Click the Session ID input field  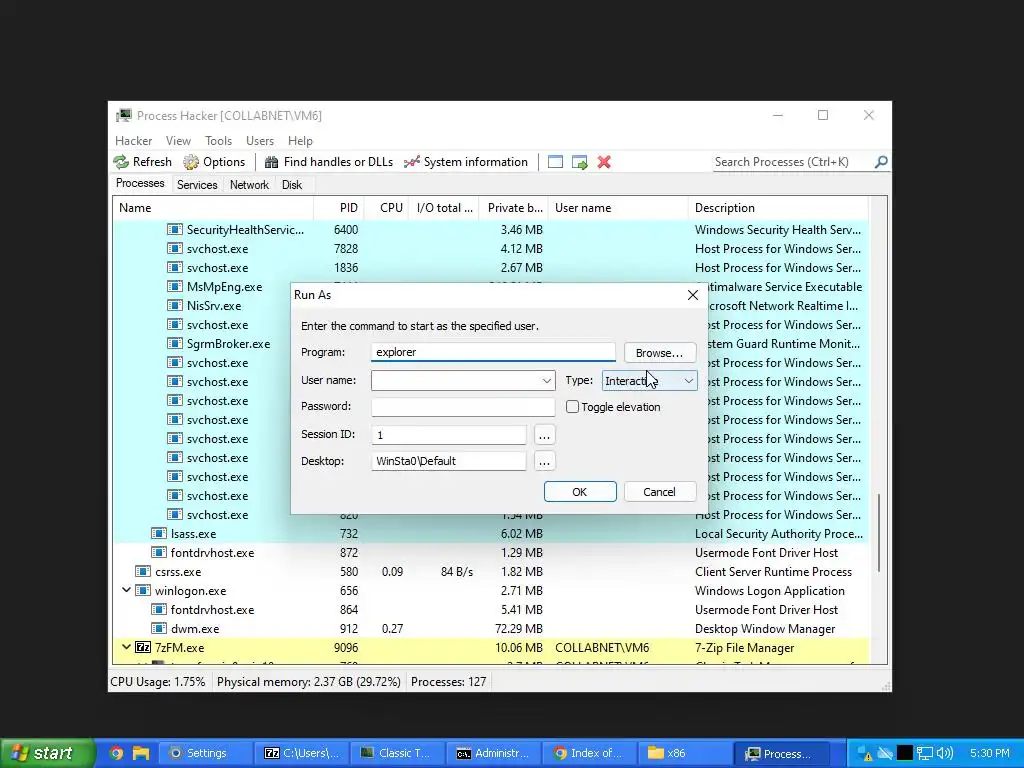pos(449,435)
